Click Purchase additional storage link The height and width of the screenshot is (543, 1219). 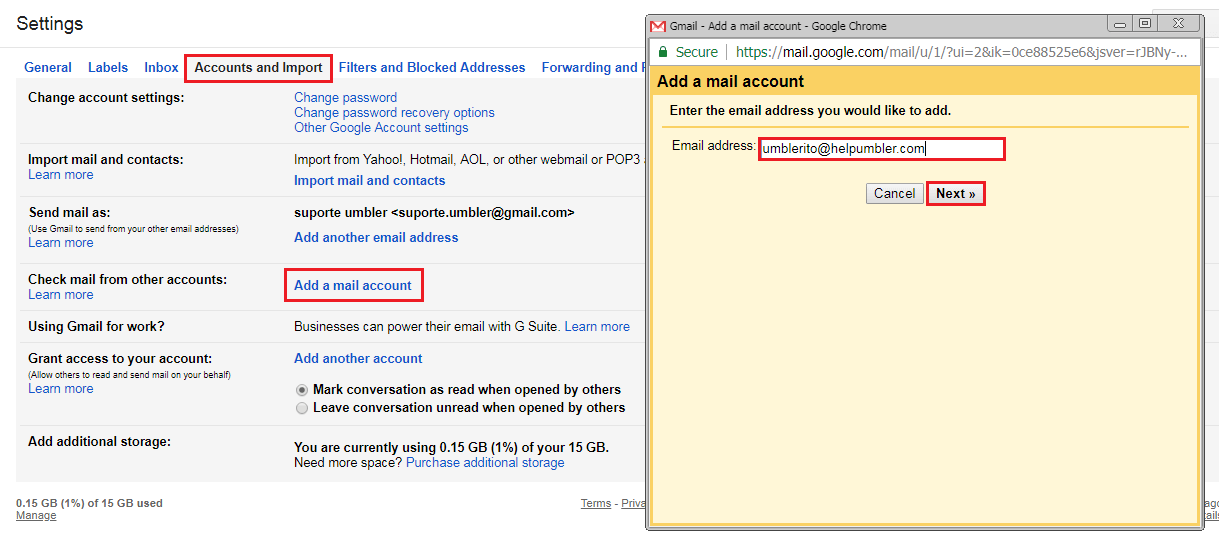click(485, 463)
